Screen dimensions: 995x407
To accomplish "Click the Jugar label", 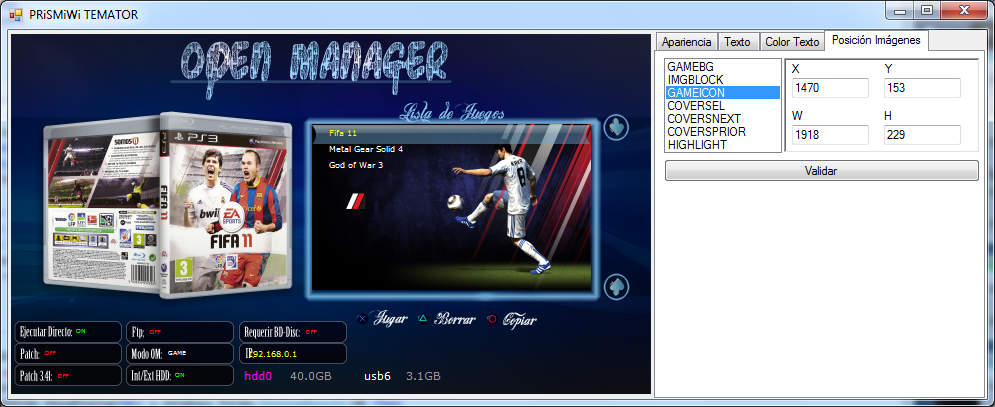I will (390, 319).
